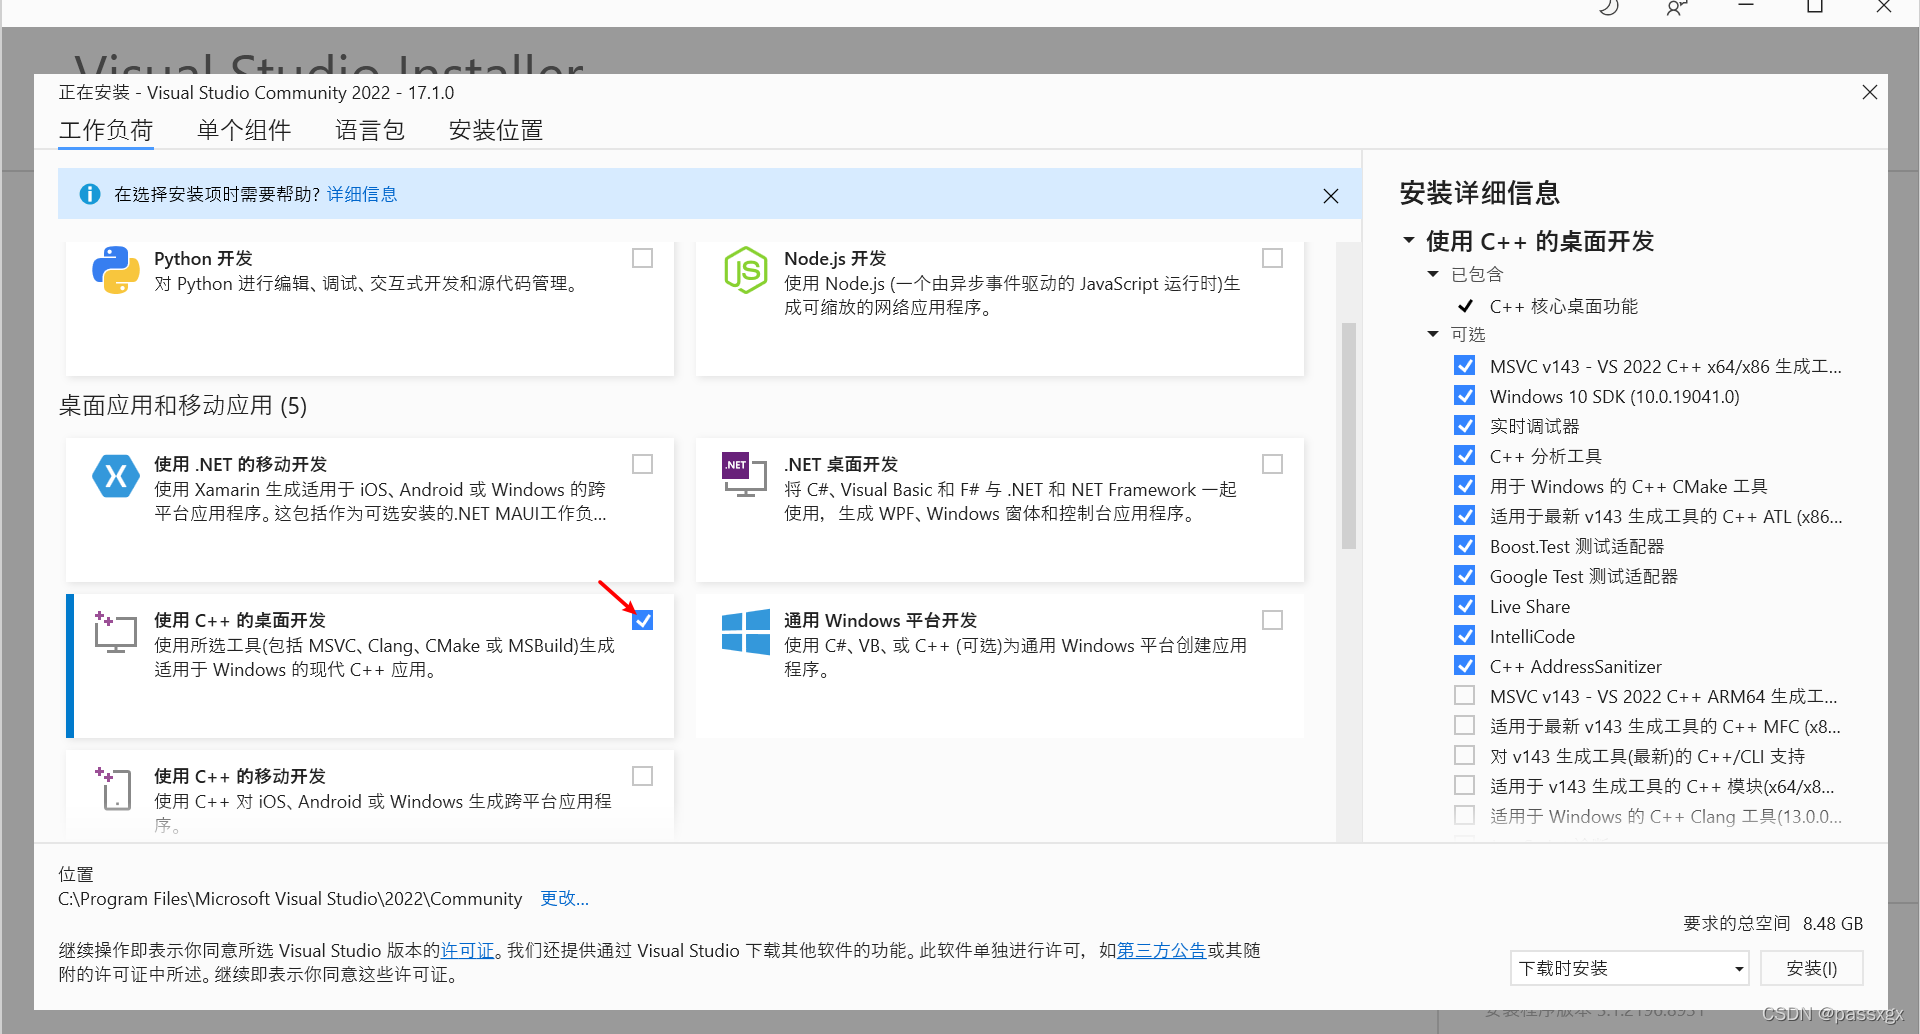Check the C++ MFC v143 option
The height and width of the screenshot is (1034, 1920).
coord(1465,725)
